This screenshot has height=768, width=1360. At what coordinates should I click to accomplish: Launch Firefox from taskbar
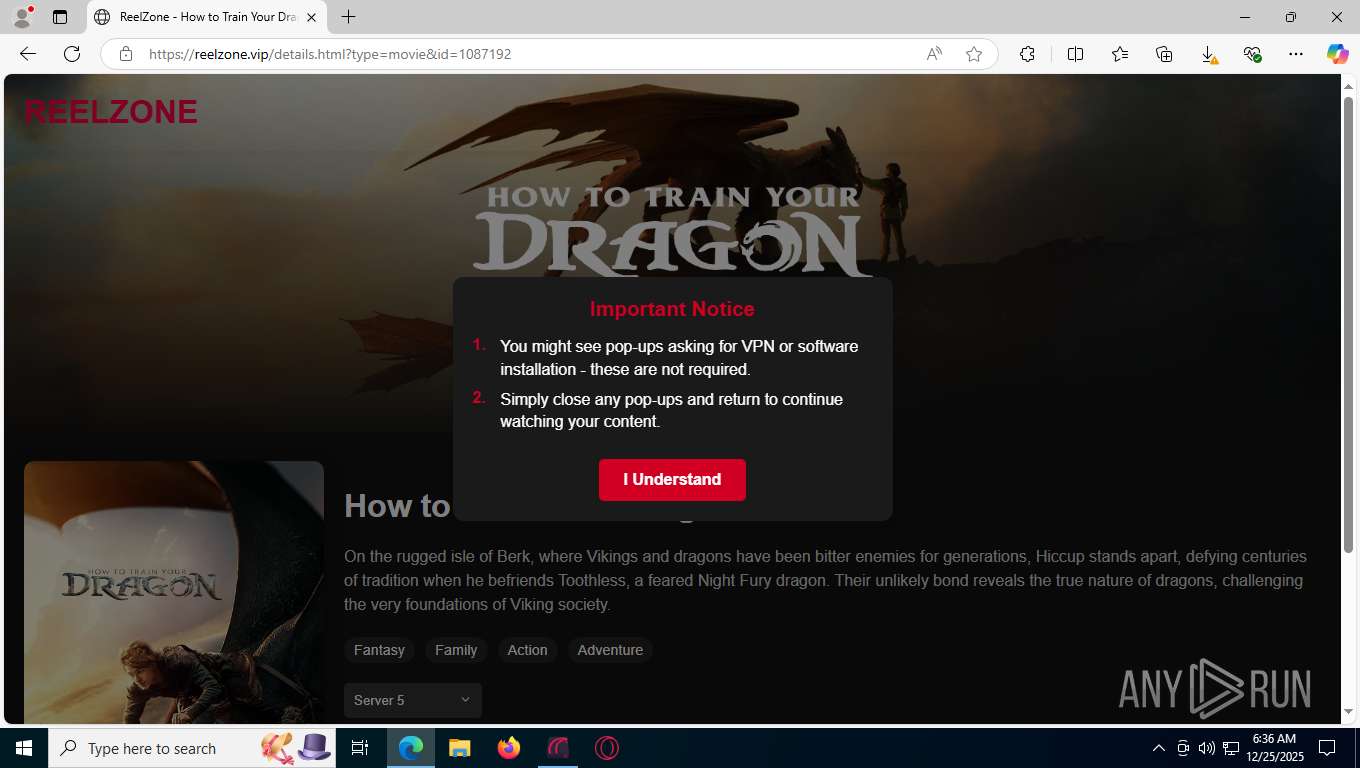[x=509, y=748]
